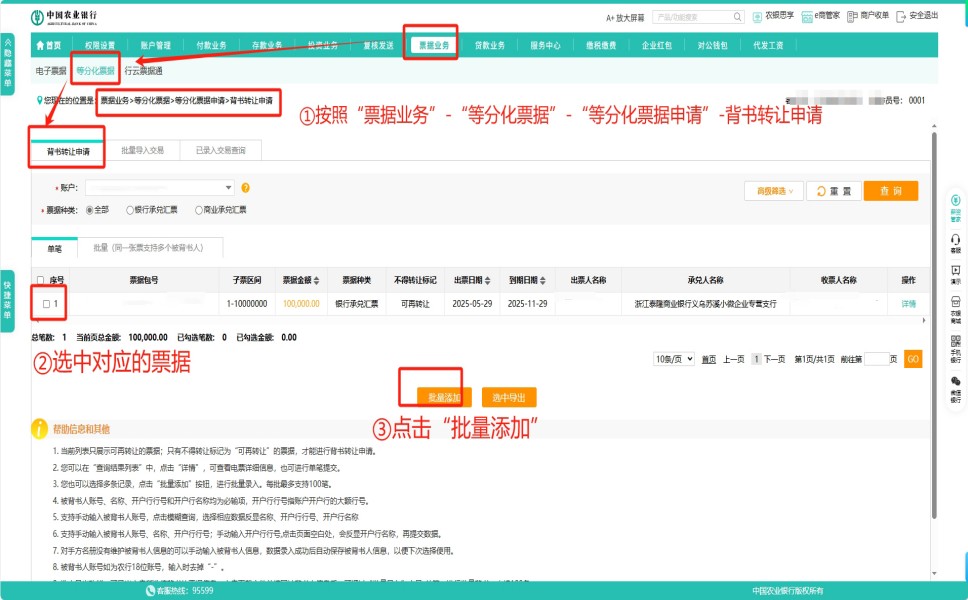Click the orange help question mark icon
This screenshot has height=600, width=968.
(246, 188)
